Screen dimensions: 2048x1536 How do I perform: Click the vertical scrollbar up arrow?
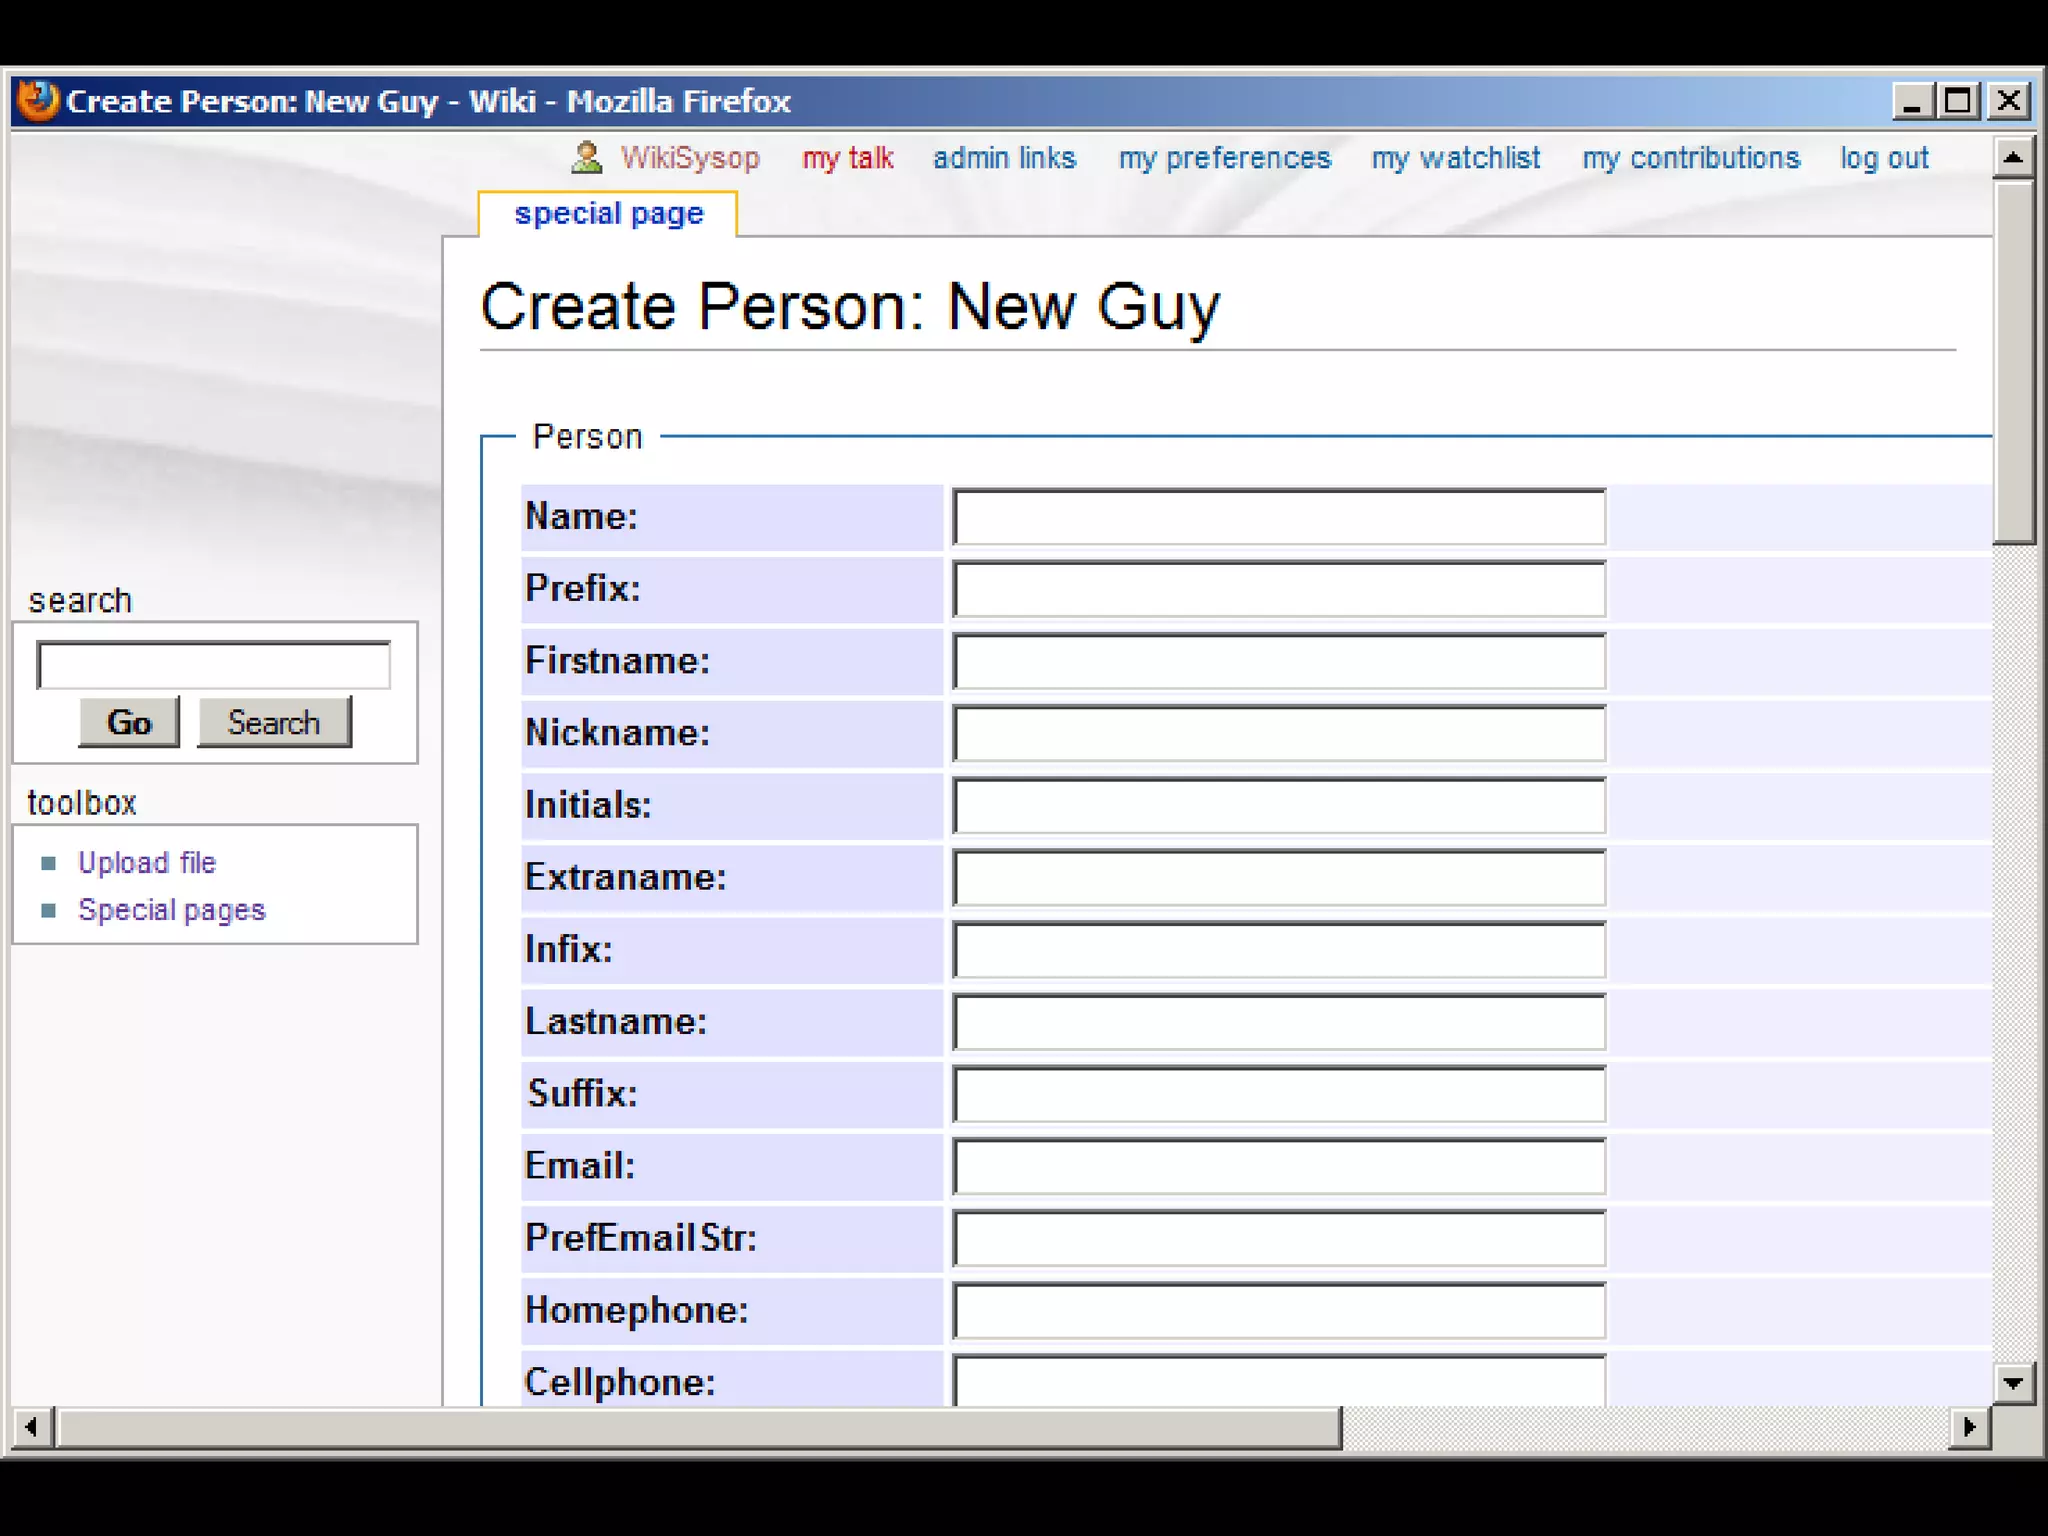pyautogui.click(x=2013, y=158)
